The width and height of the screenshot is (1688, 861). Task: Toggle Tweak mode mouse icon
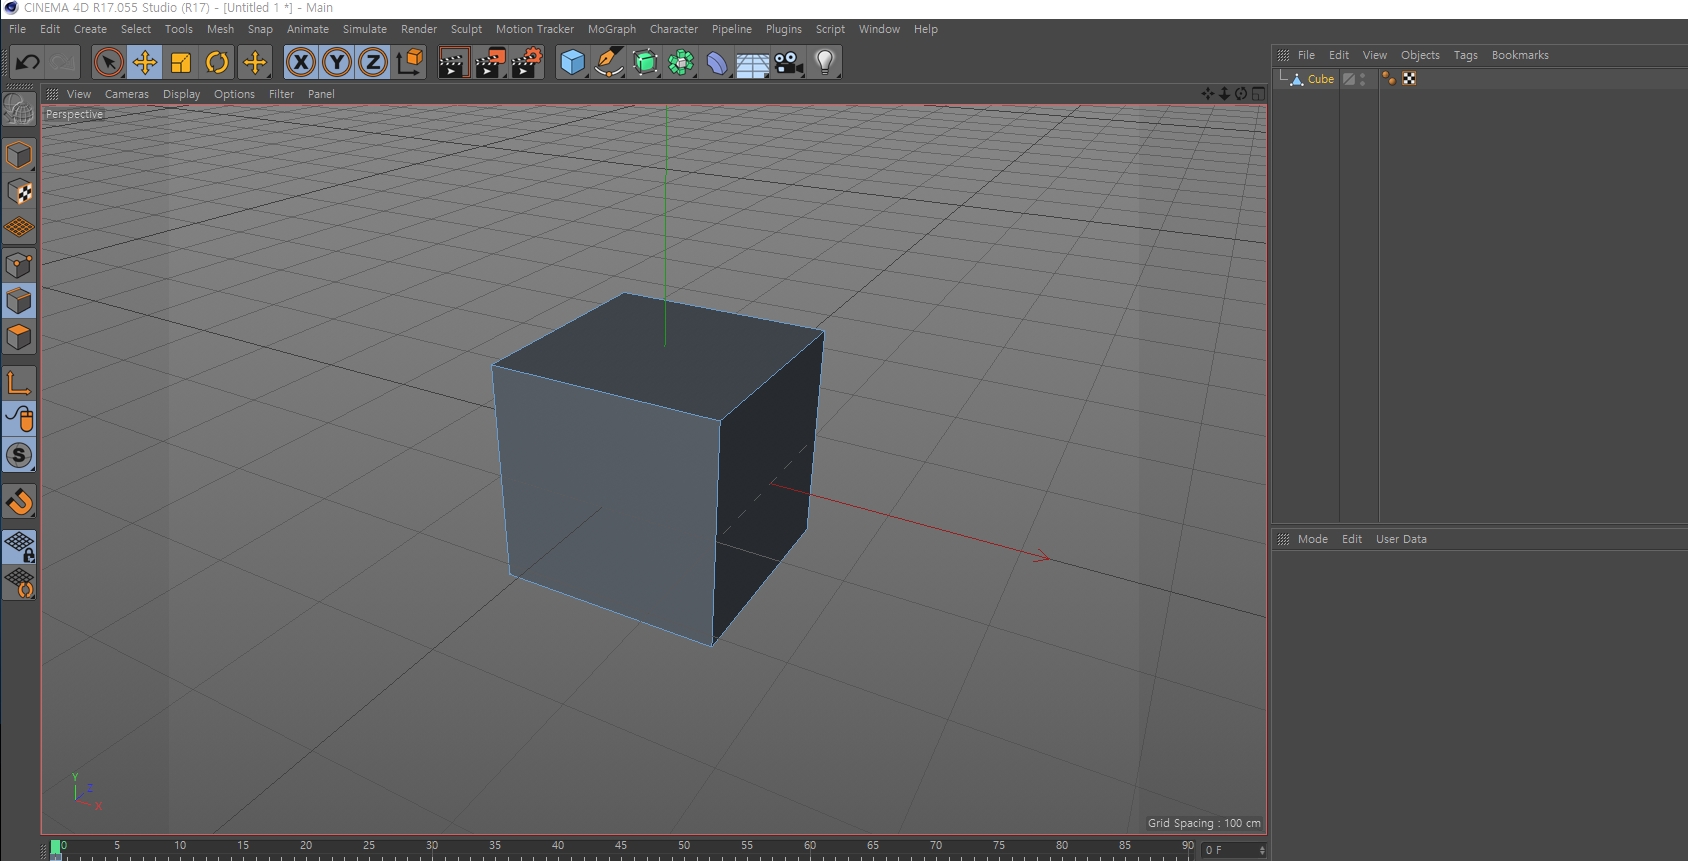point(19,419)
